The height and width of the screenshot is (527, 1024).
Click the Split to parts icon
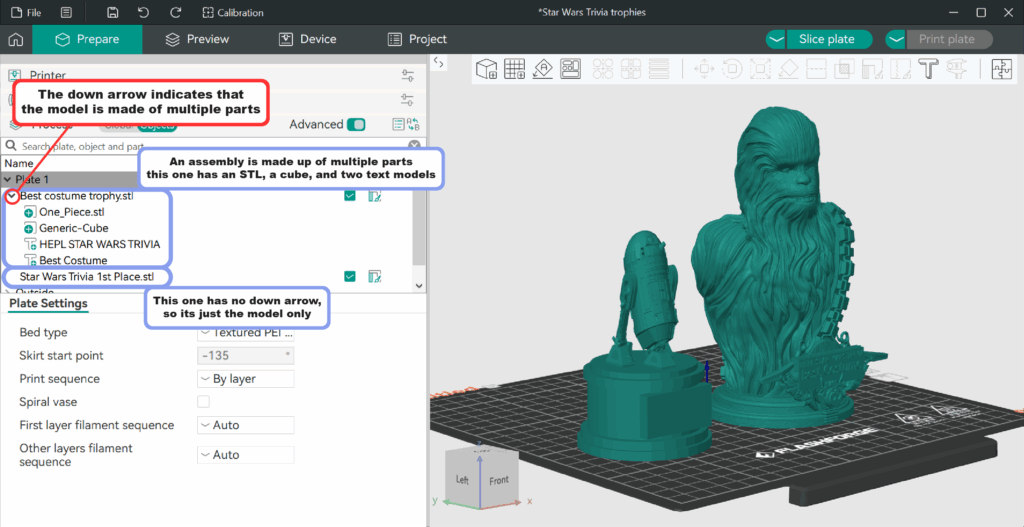631,69
